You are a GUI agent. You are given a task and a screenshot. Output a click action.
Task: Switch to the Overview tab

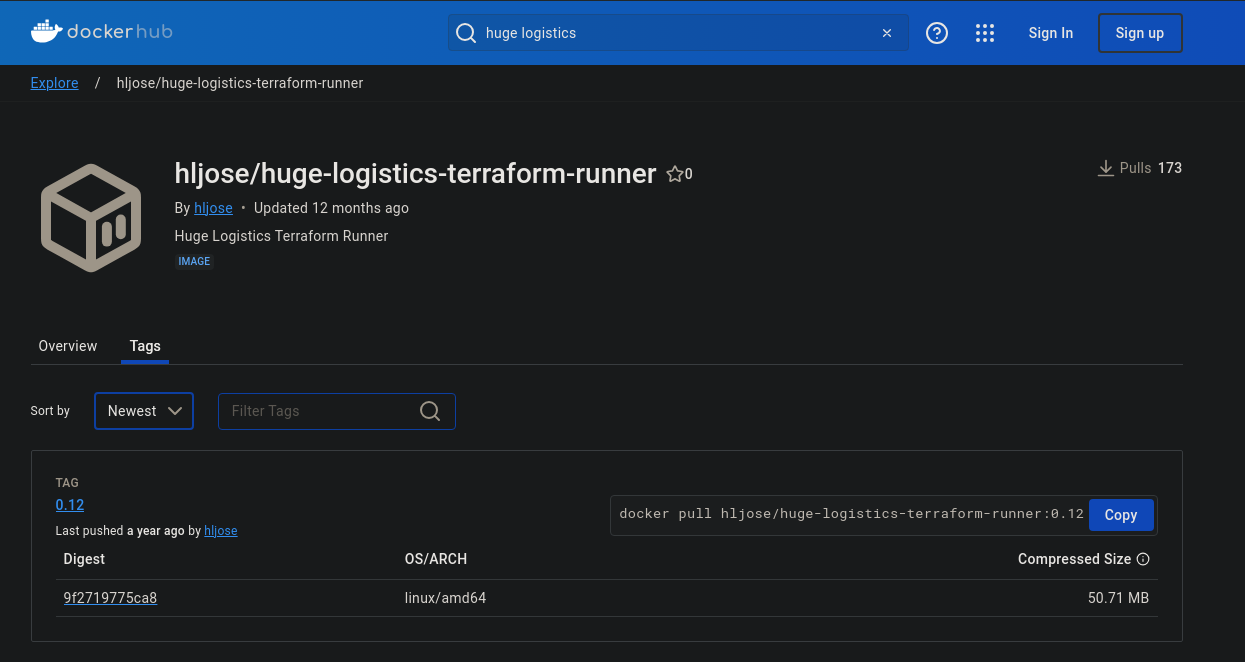[x=68, y=346]
